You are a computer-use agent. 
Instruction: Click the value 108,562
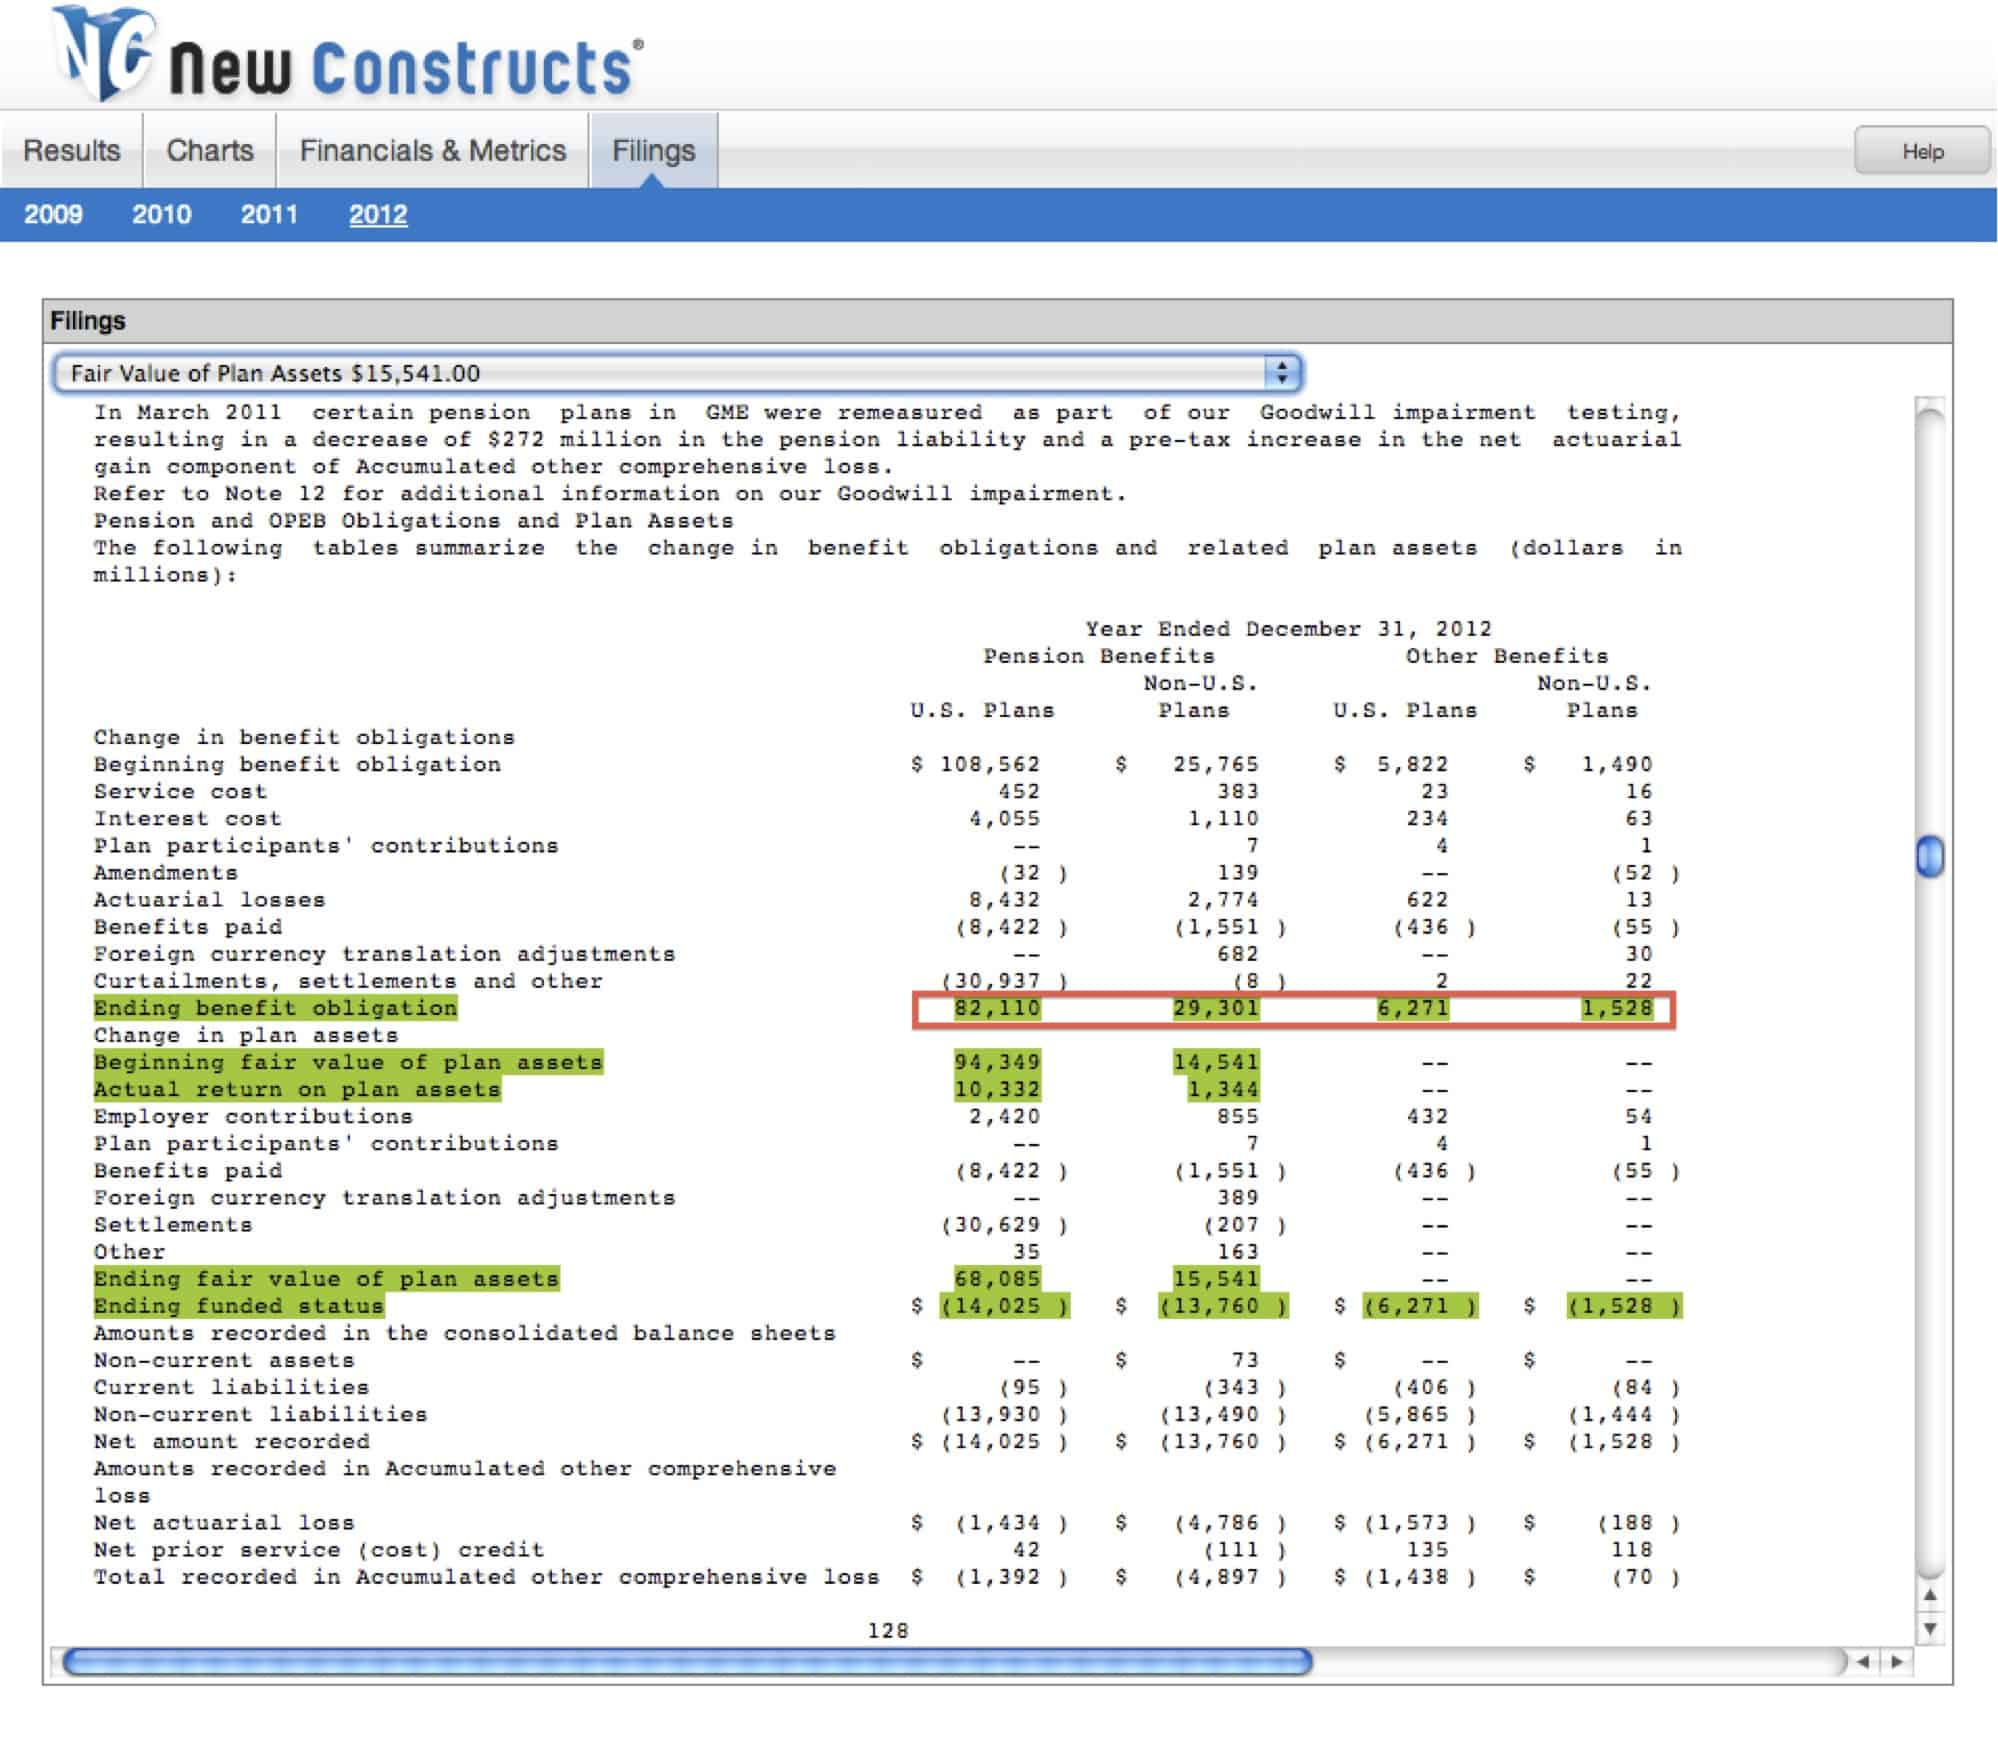pyautogui.click(x=990, y=764)
